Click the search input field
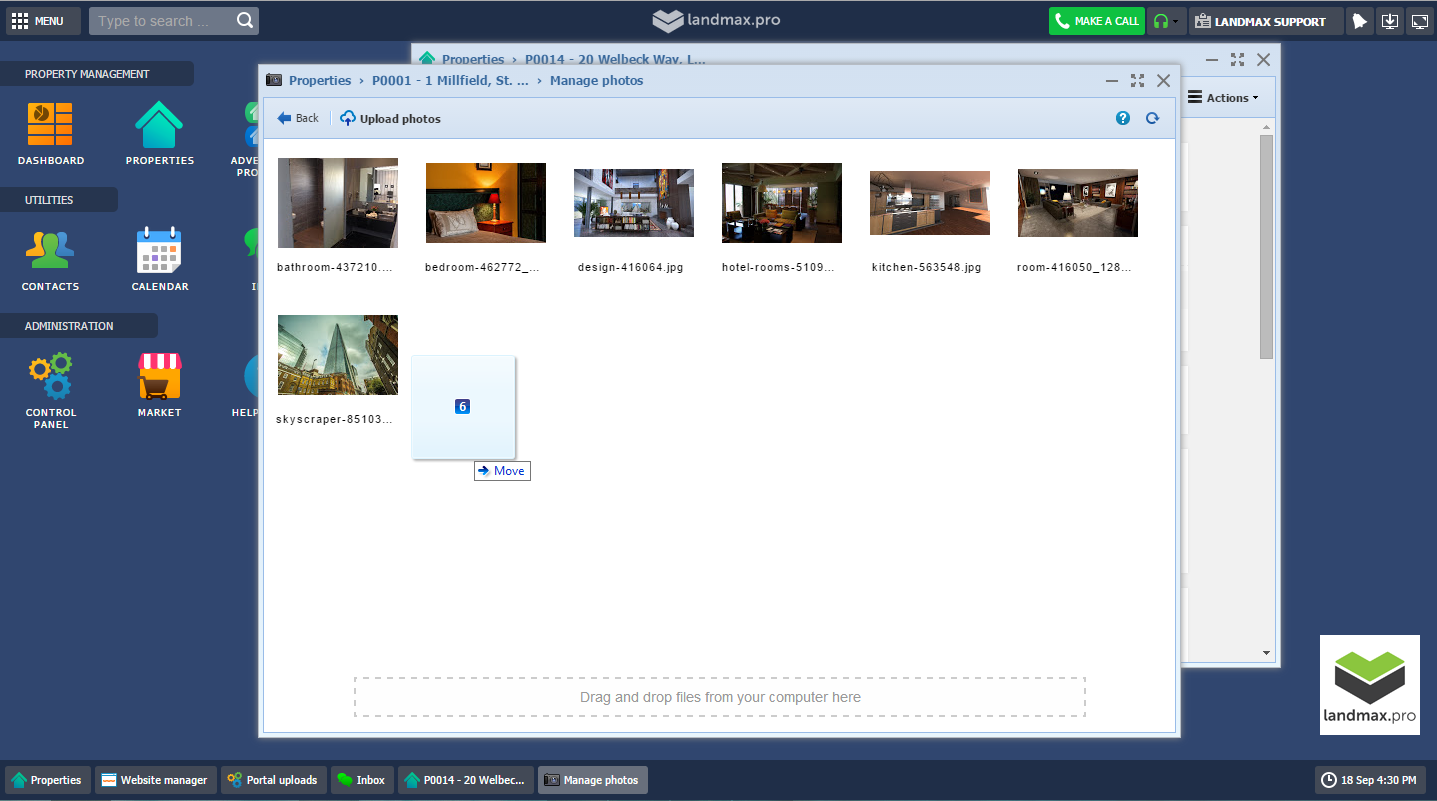The height and width of the screenshot is (801, 1437). pyautogui.click(x=164, y=21)
